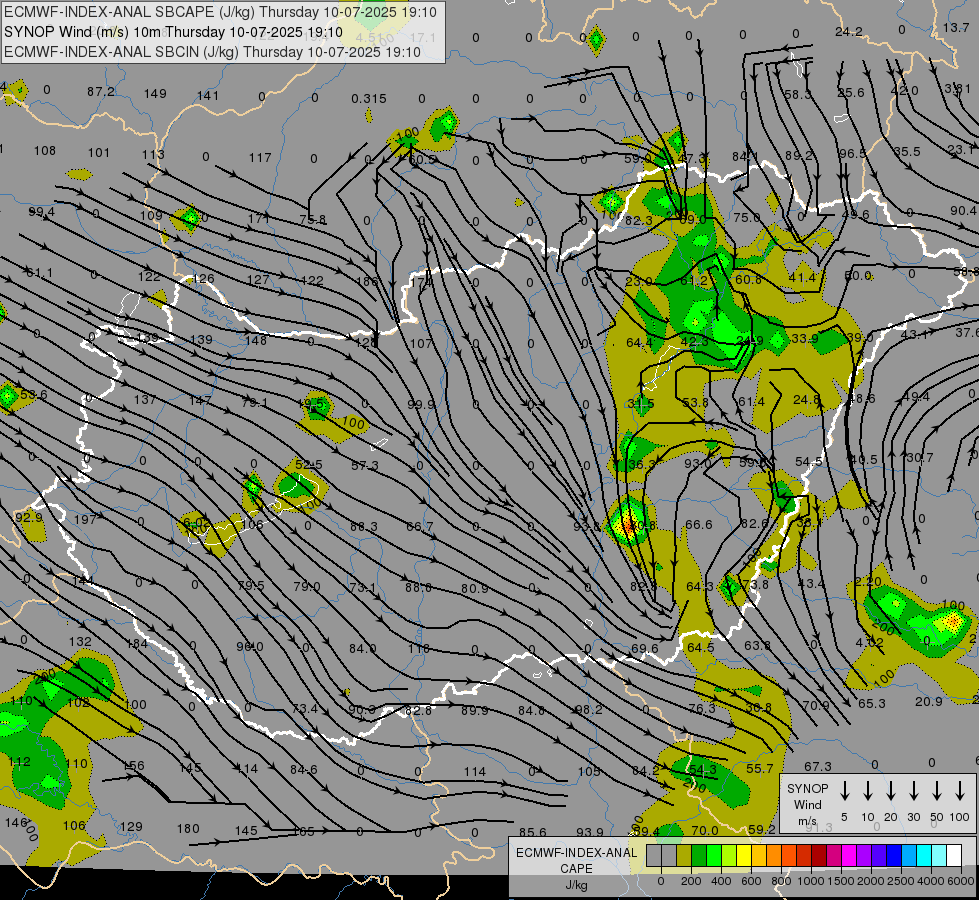Click the map value 105

tap(589, 771)
